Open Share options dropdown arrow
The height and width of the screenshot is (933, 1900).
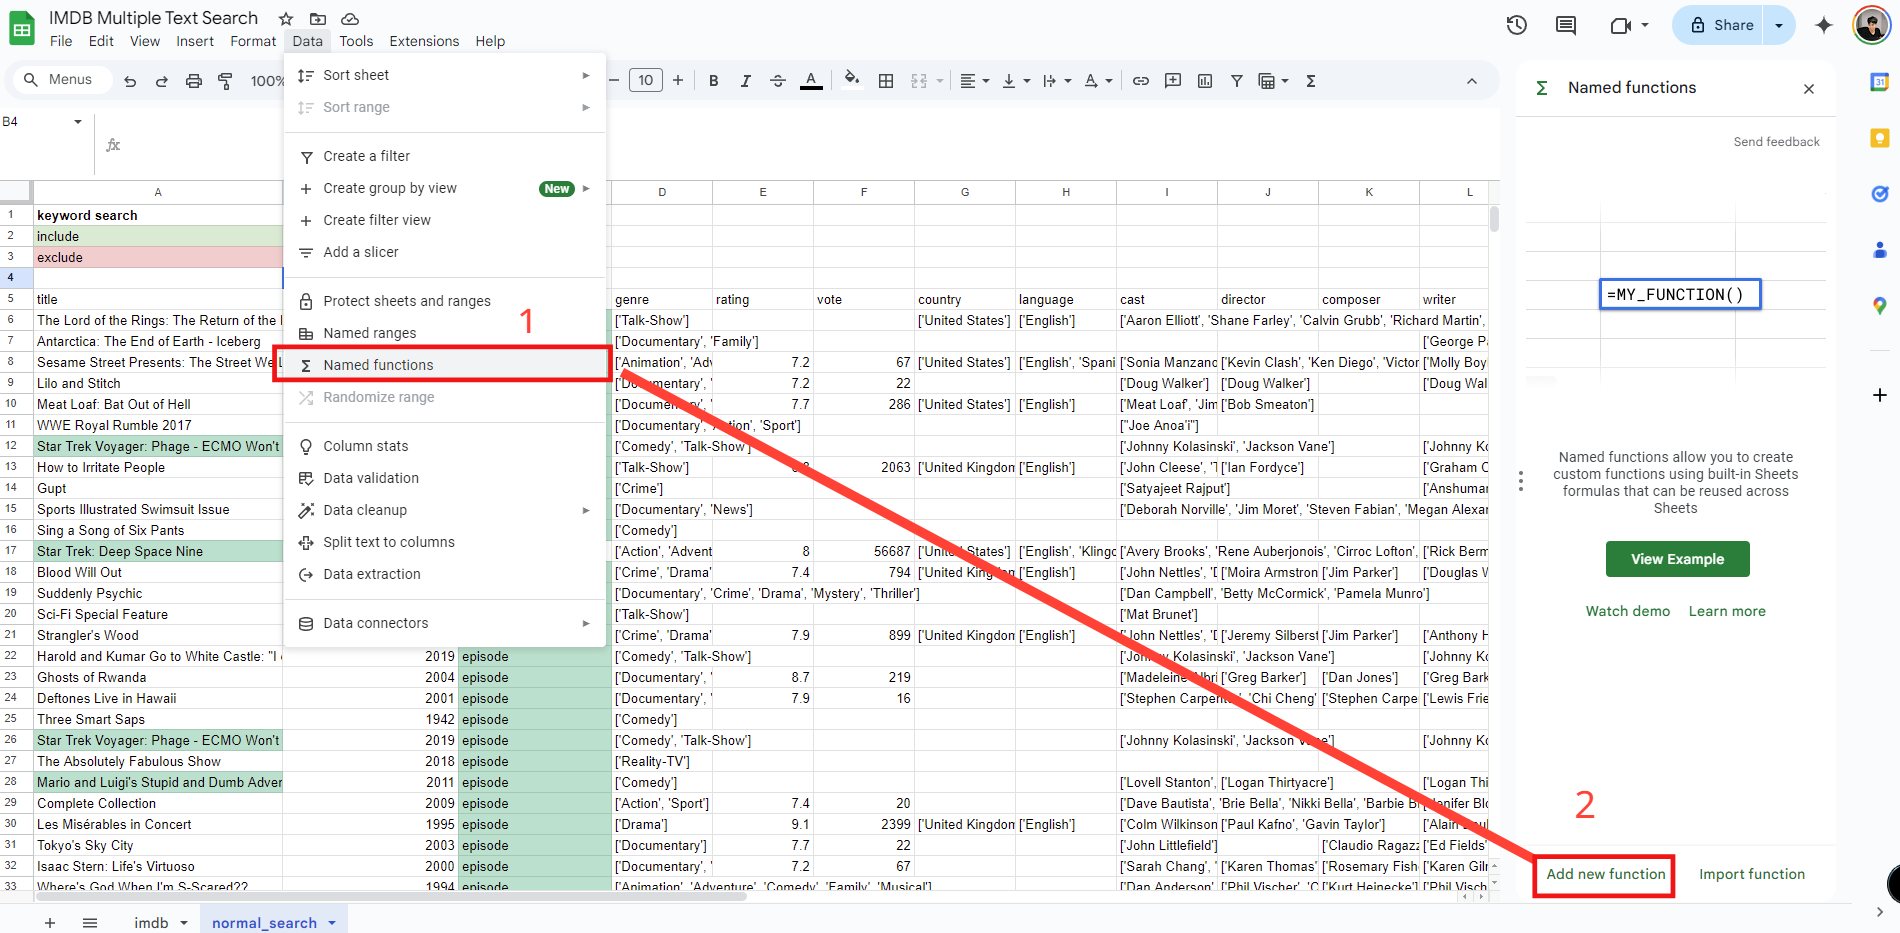click(x=1779, y=25)
